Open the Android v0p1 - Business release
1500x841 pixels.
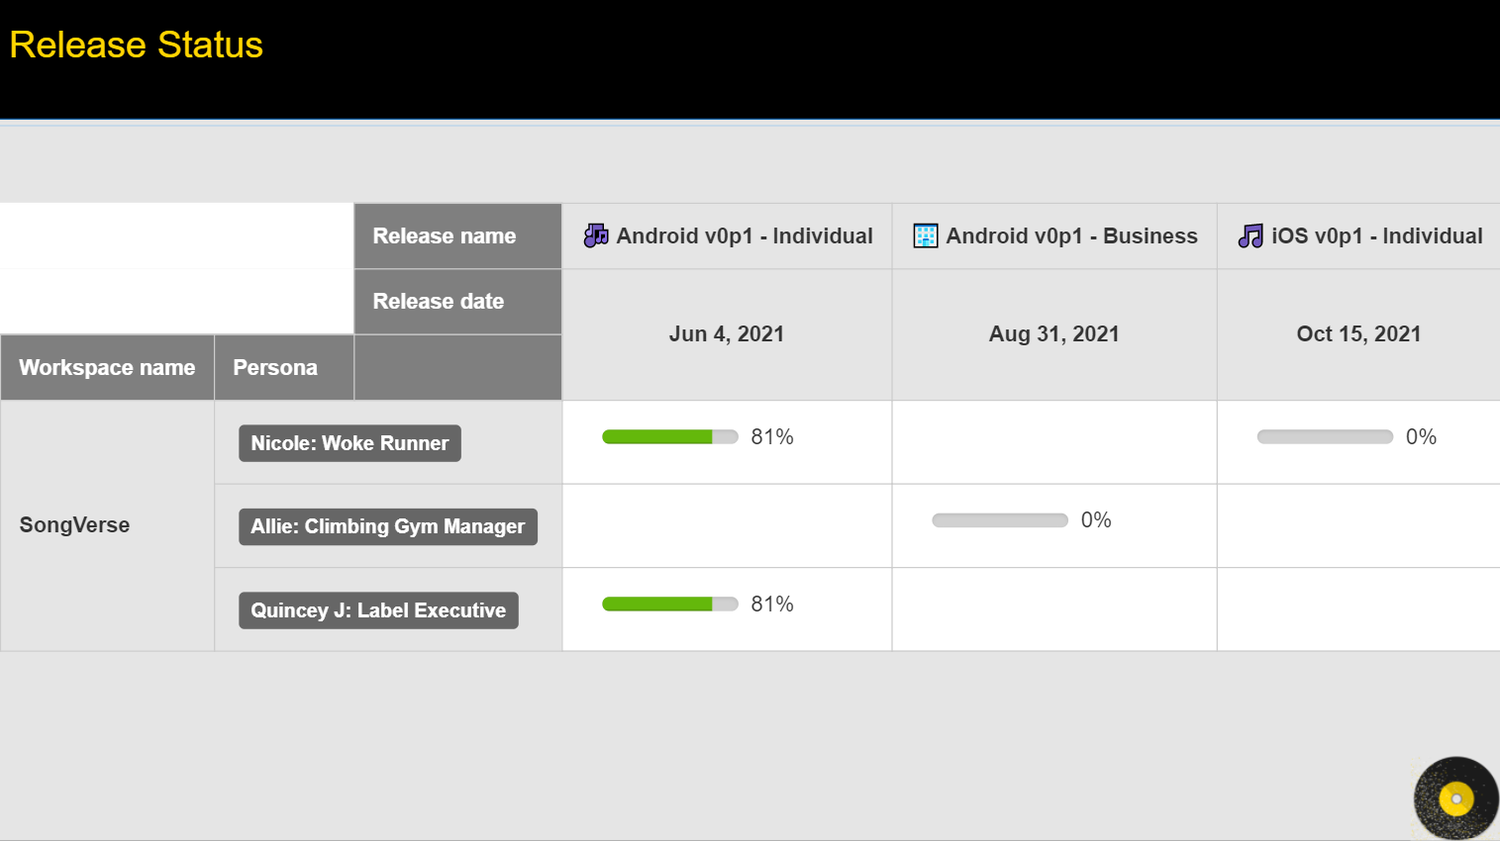click(1071, 236)
